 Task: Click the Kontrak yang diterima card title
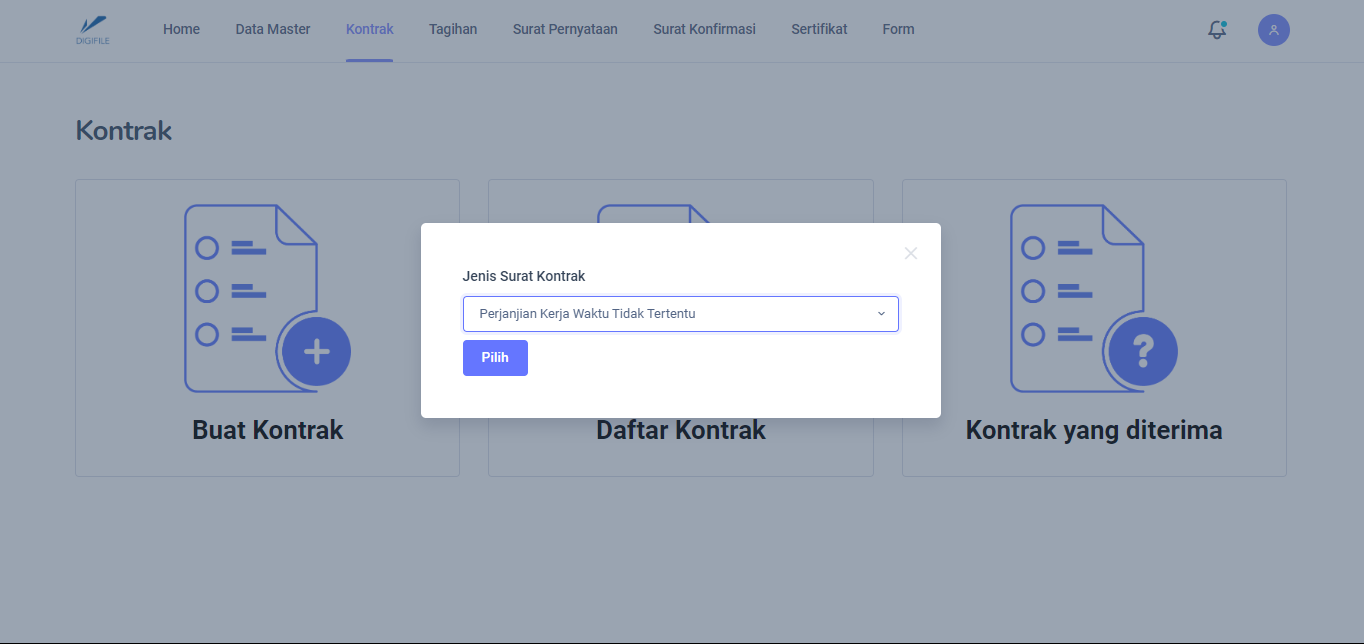point(1093,430)
